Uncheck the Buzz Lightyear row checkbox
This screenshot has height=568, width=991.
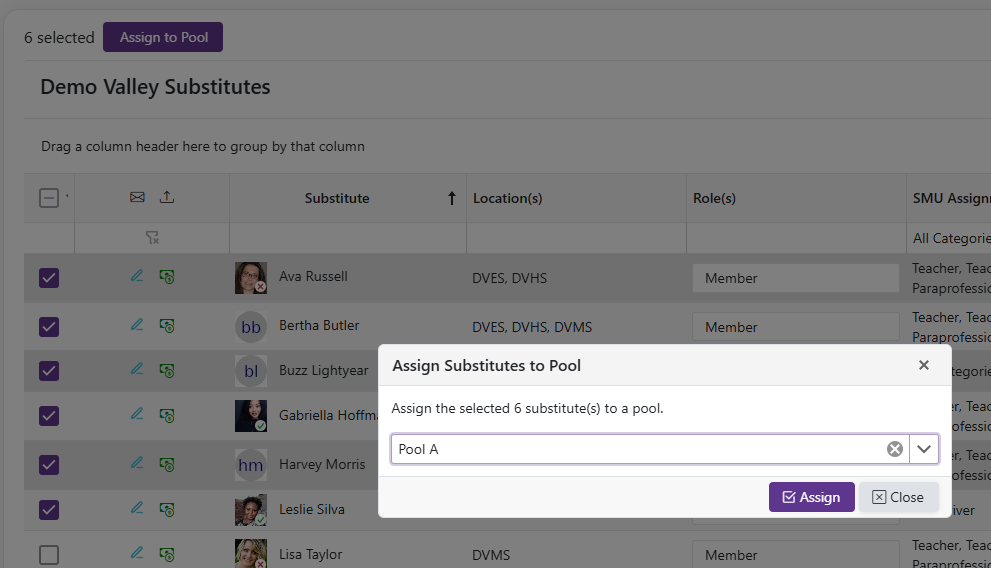49,371
